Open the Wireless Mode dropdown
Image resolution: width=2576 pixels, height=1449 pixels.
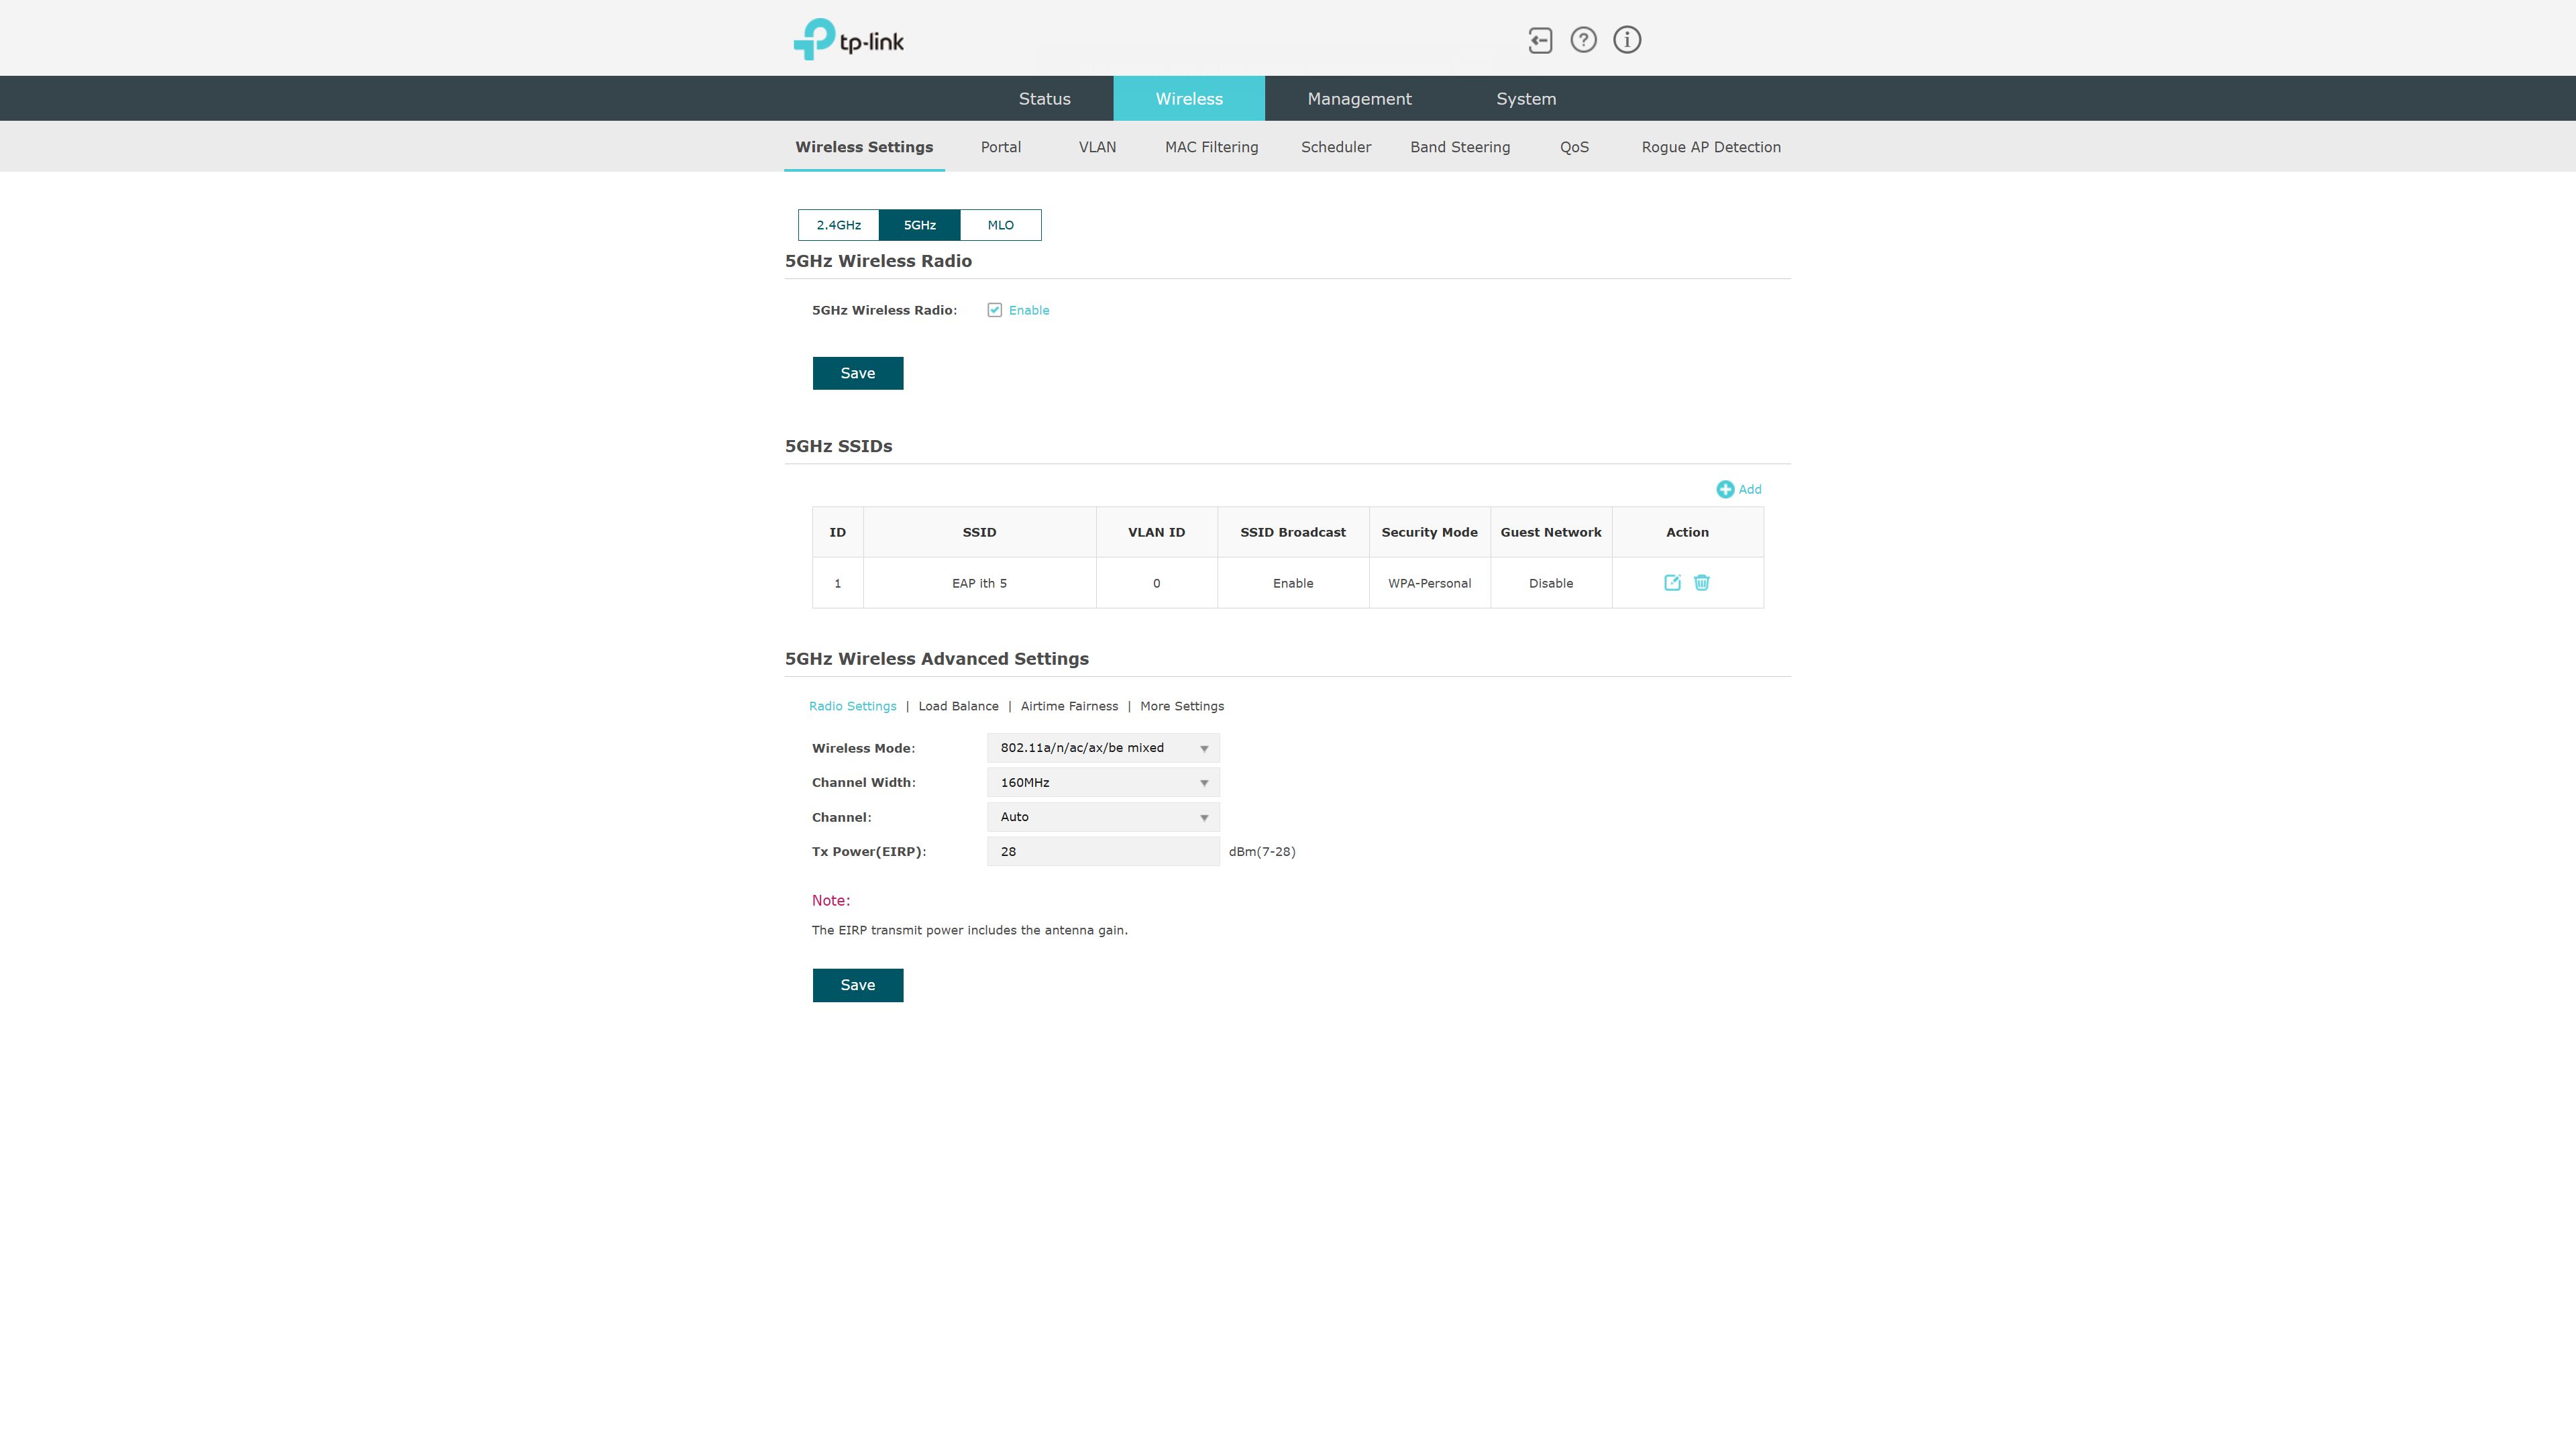tap(1102, 748)
